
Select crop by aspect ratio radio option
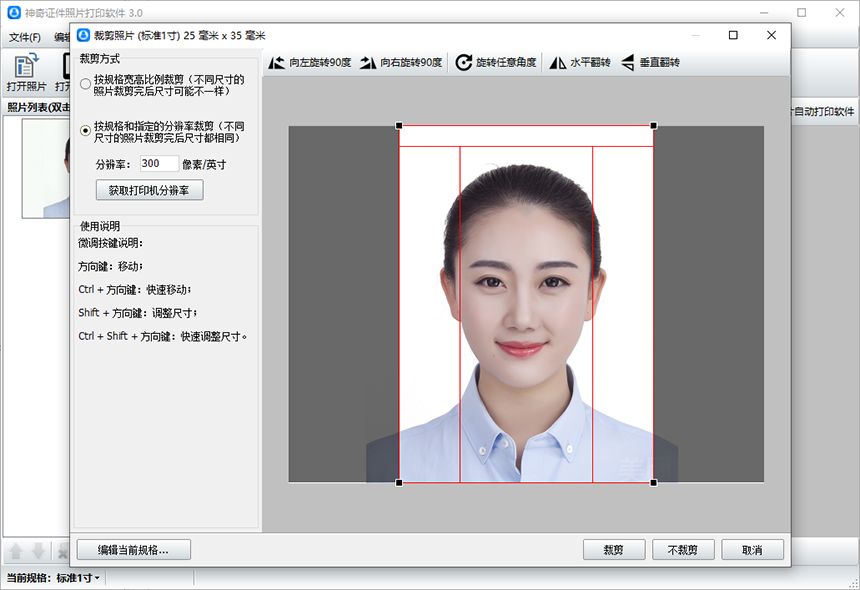tap(85, 84)
